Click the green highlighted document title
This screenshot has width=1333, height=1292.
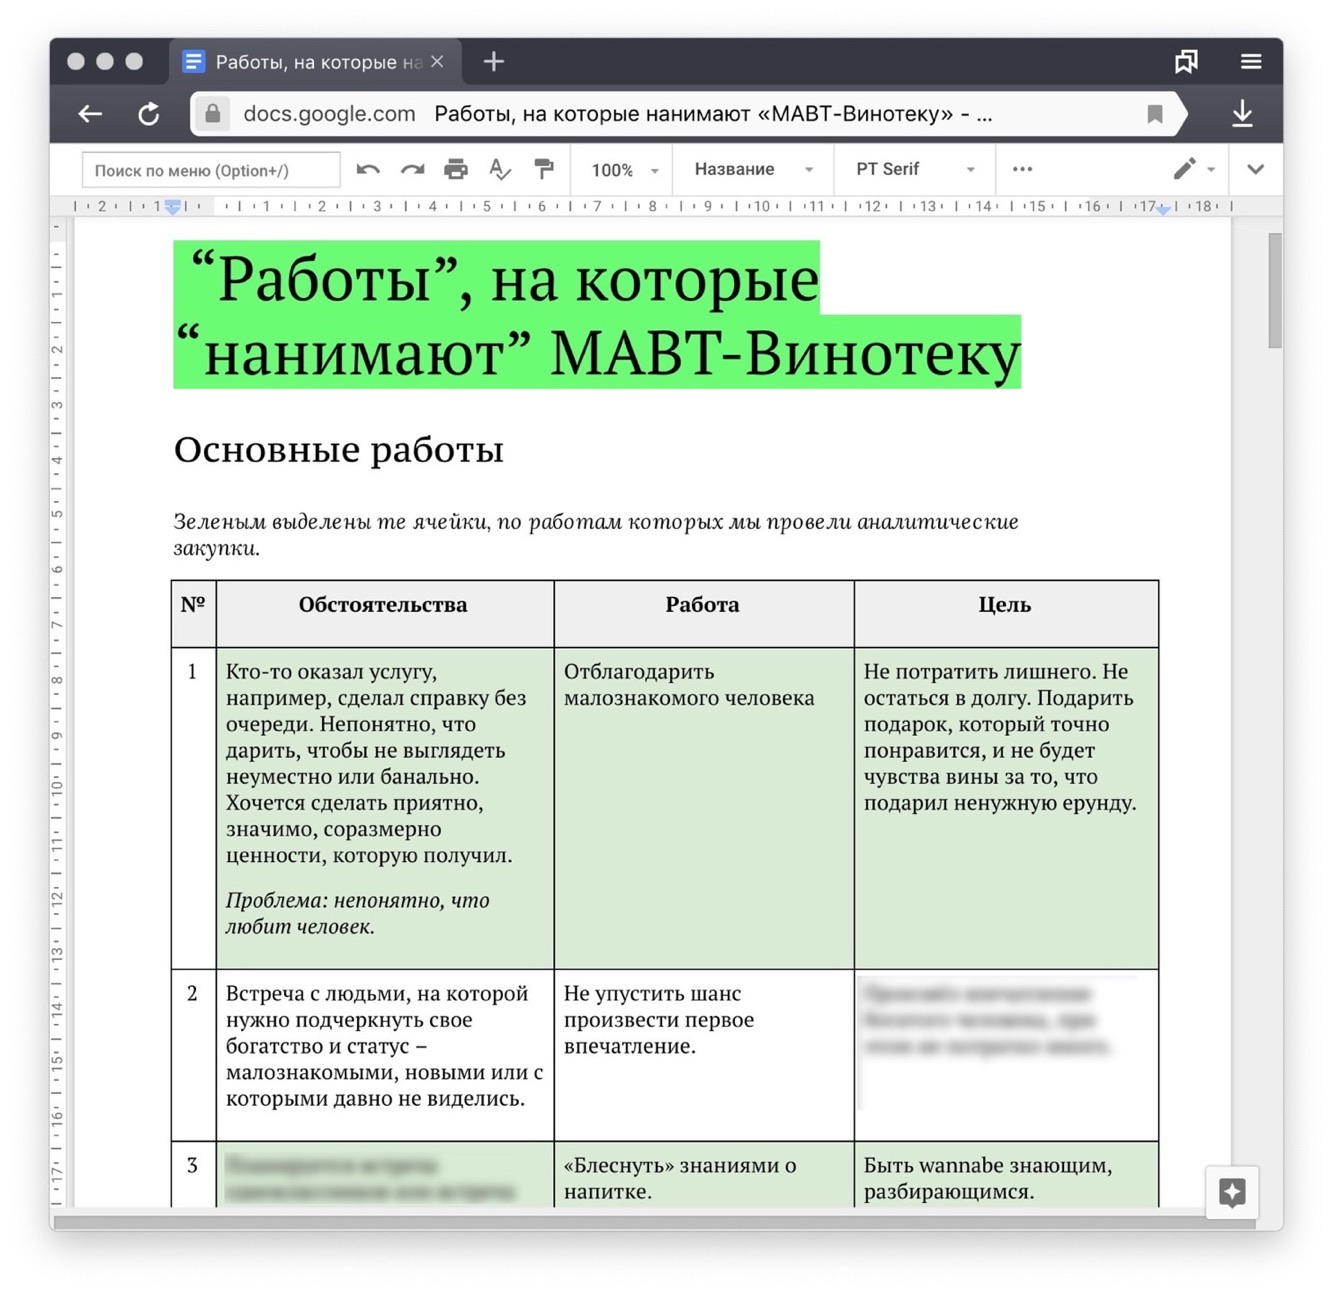click(597, 314)
